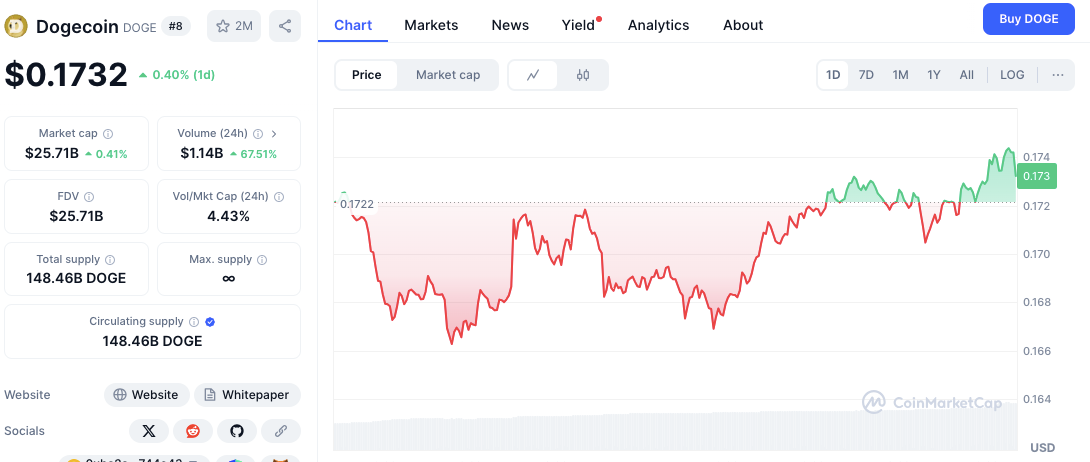Click the 4.43% Vol/Mkt Cap value

coord(229,216)
